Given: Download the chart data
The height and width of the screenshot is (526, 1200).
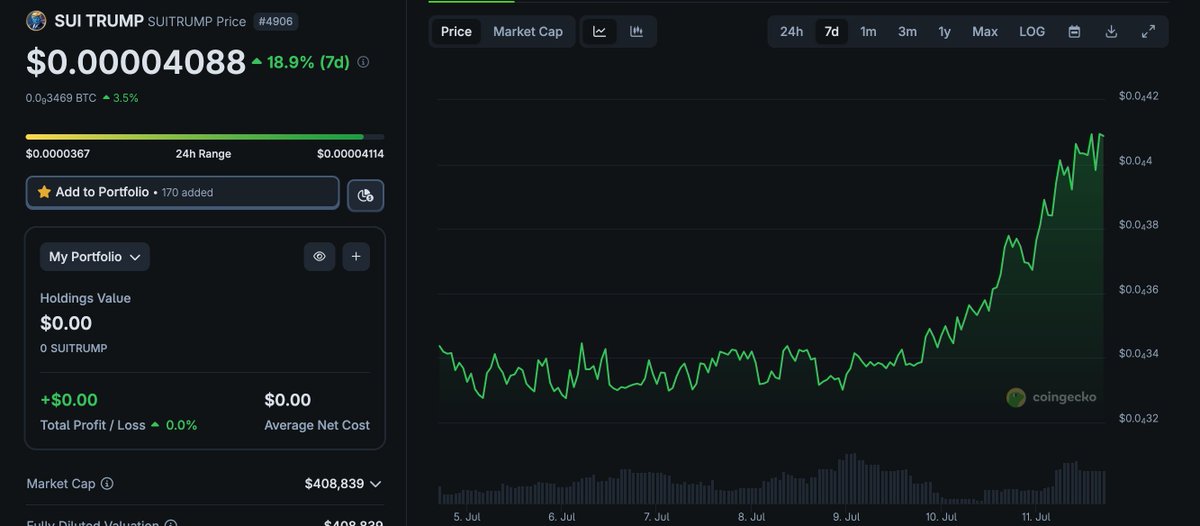Looking at the screenshot, I should click(1111, 31).
